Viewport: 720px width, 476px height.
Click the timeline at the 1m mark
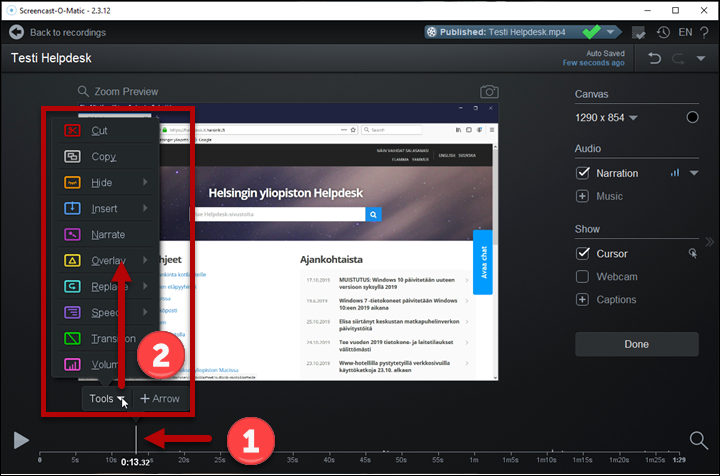click(474, 454)
